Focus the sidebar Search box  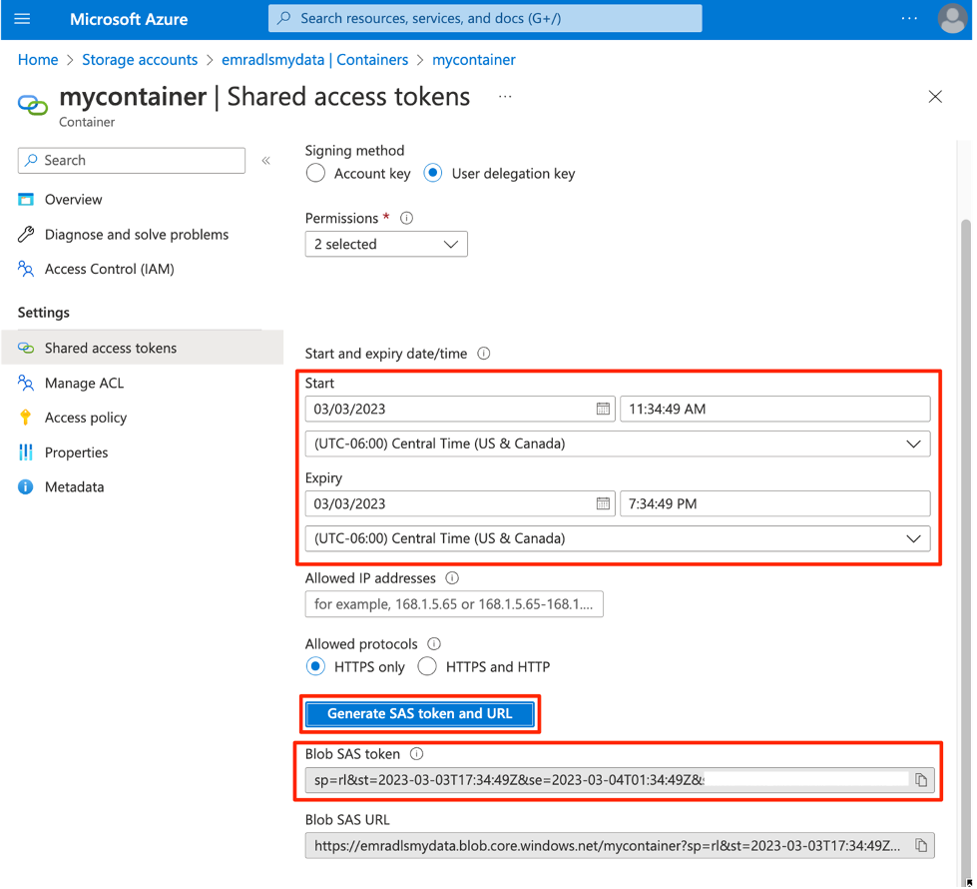(131, 161)
